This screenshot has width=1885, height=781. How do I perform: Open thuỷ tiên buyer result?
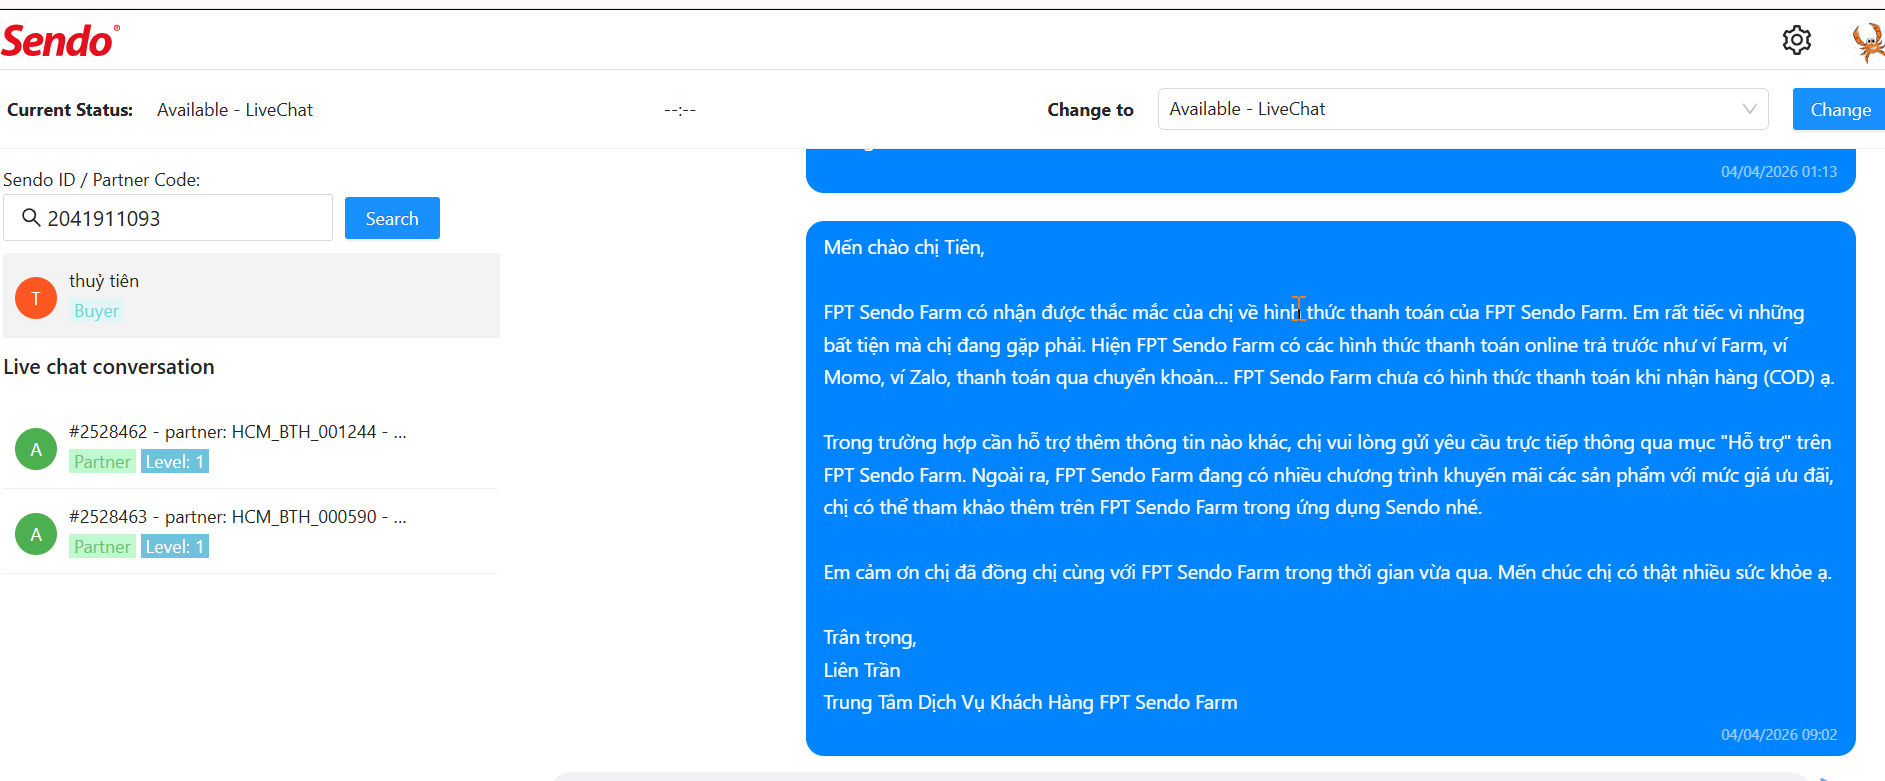[x=251, y=296]
